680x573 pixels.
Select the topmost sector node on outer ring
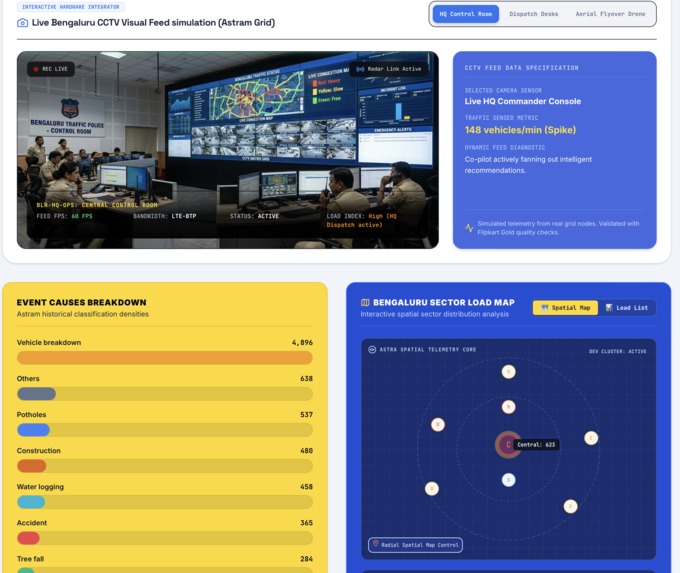pos(508,372)
